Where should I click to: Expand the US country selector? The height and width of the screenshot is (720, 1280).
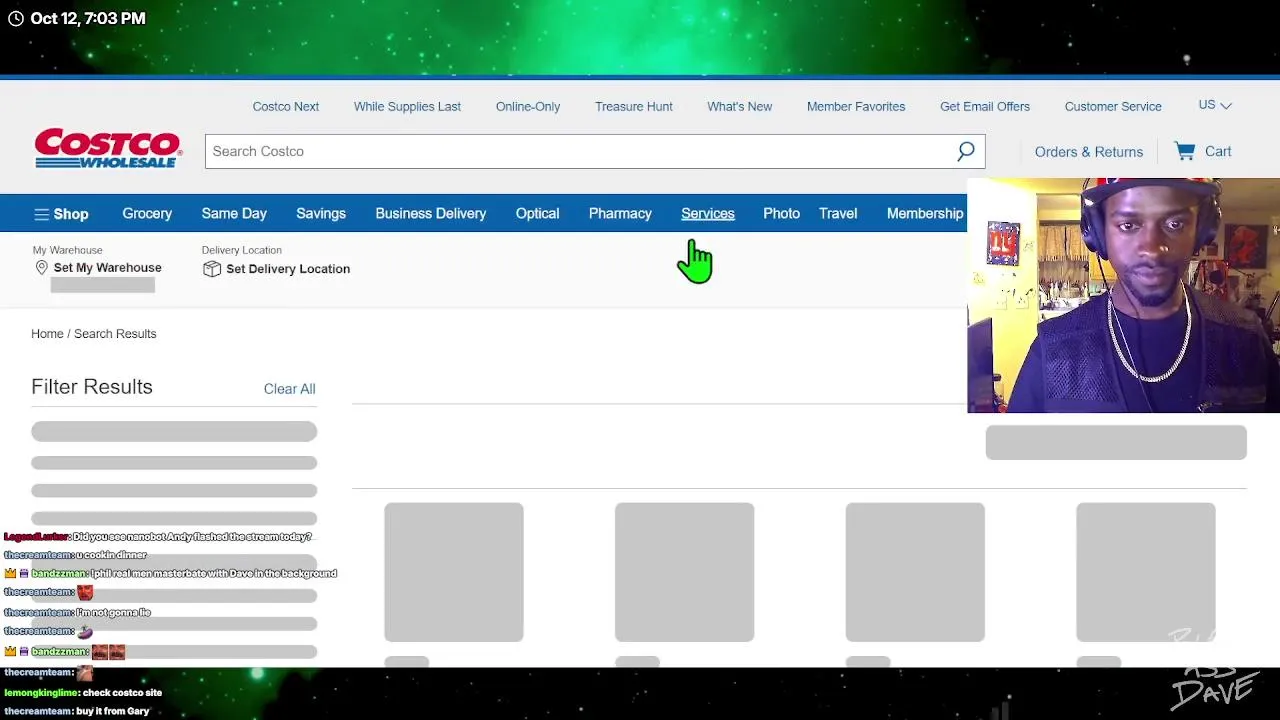1215,105
